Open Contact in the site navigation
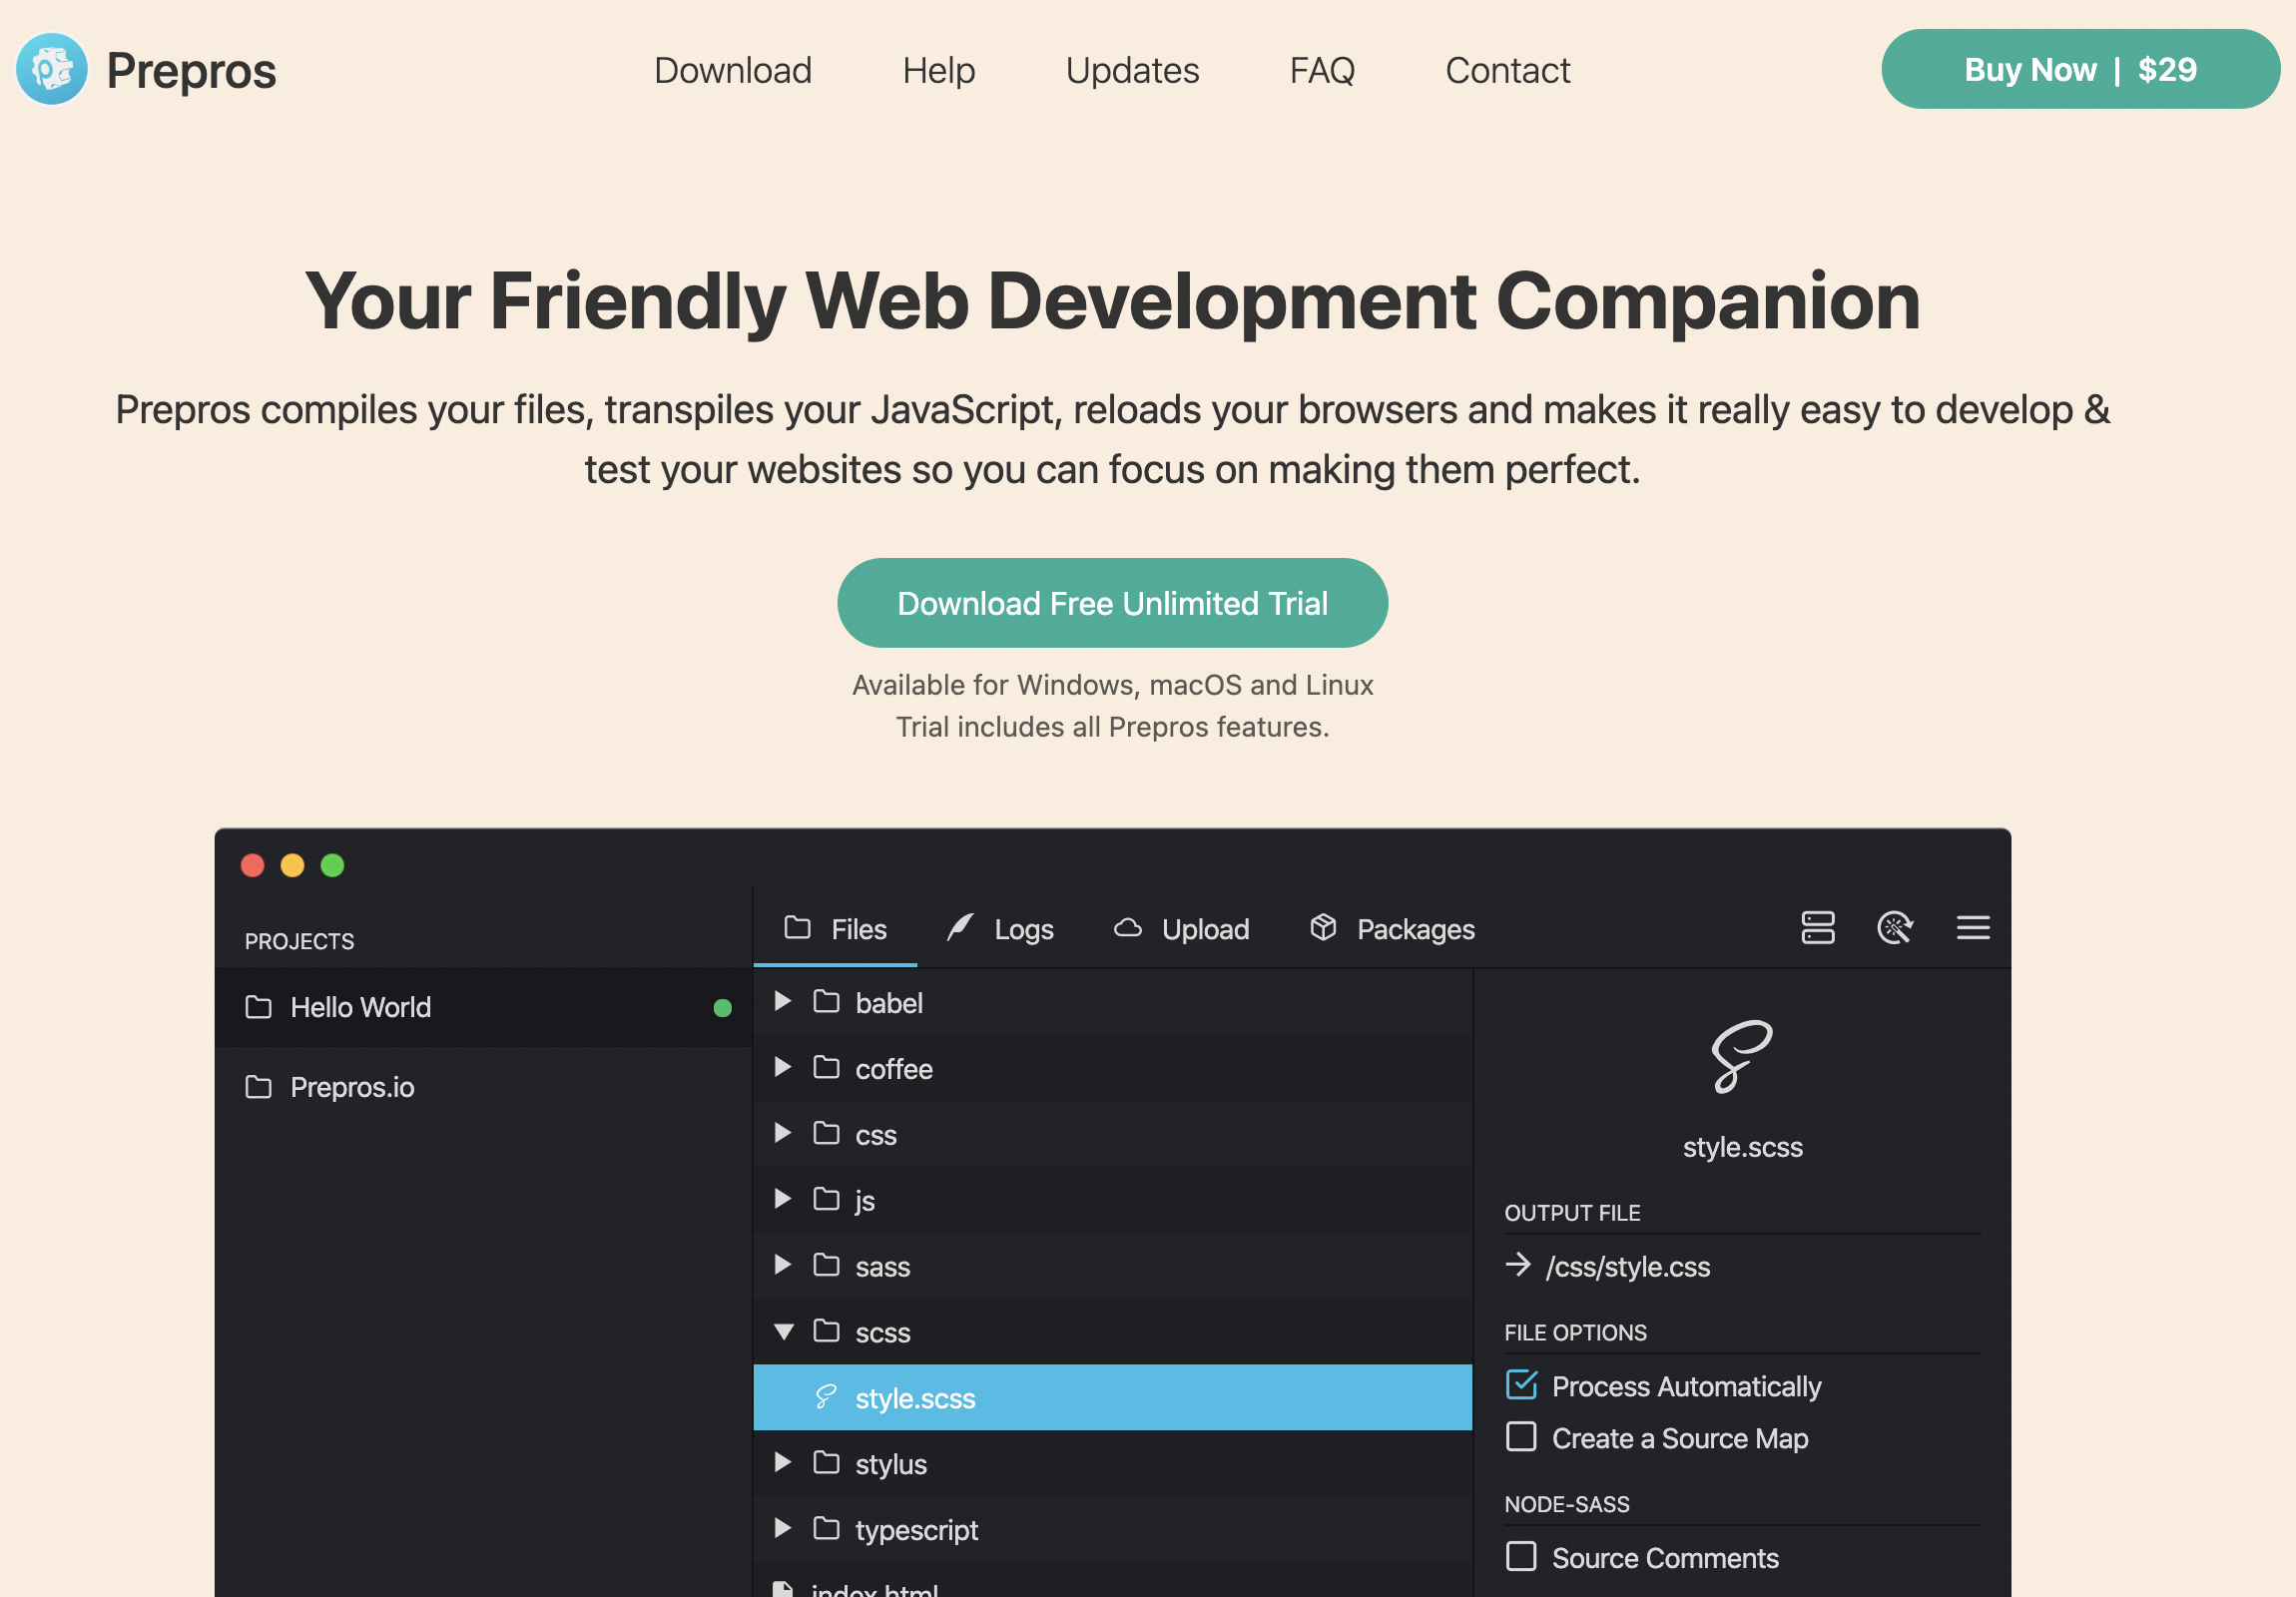This screenshot has width=2296, height=1597. coord(1508,70)
